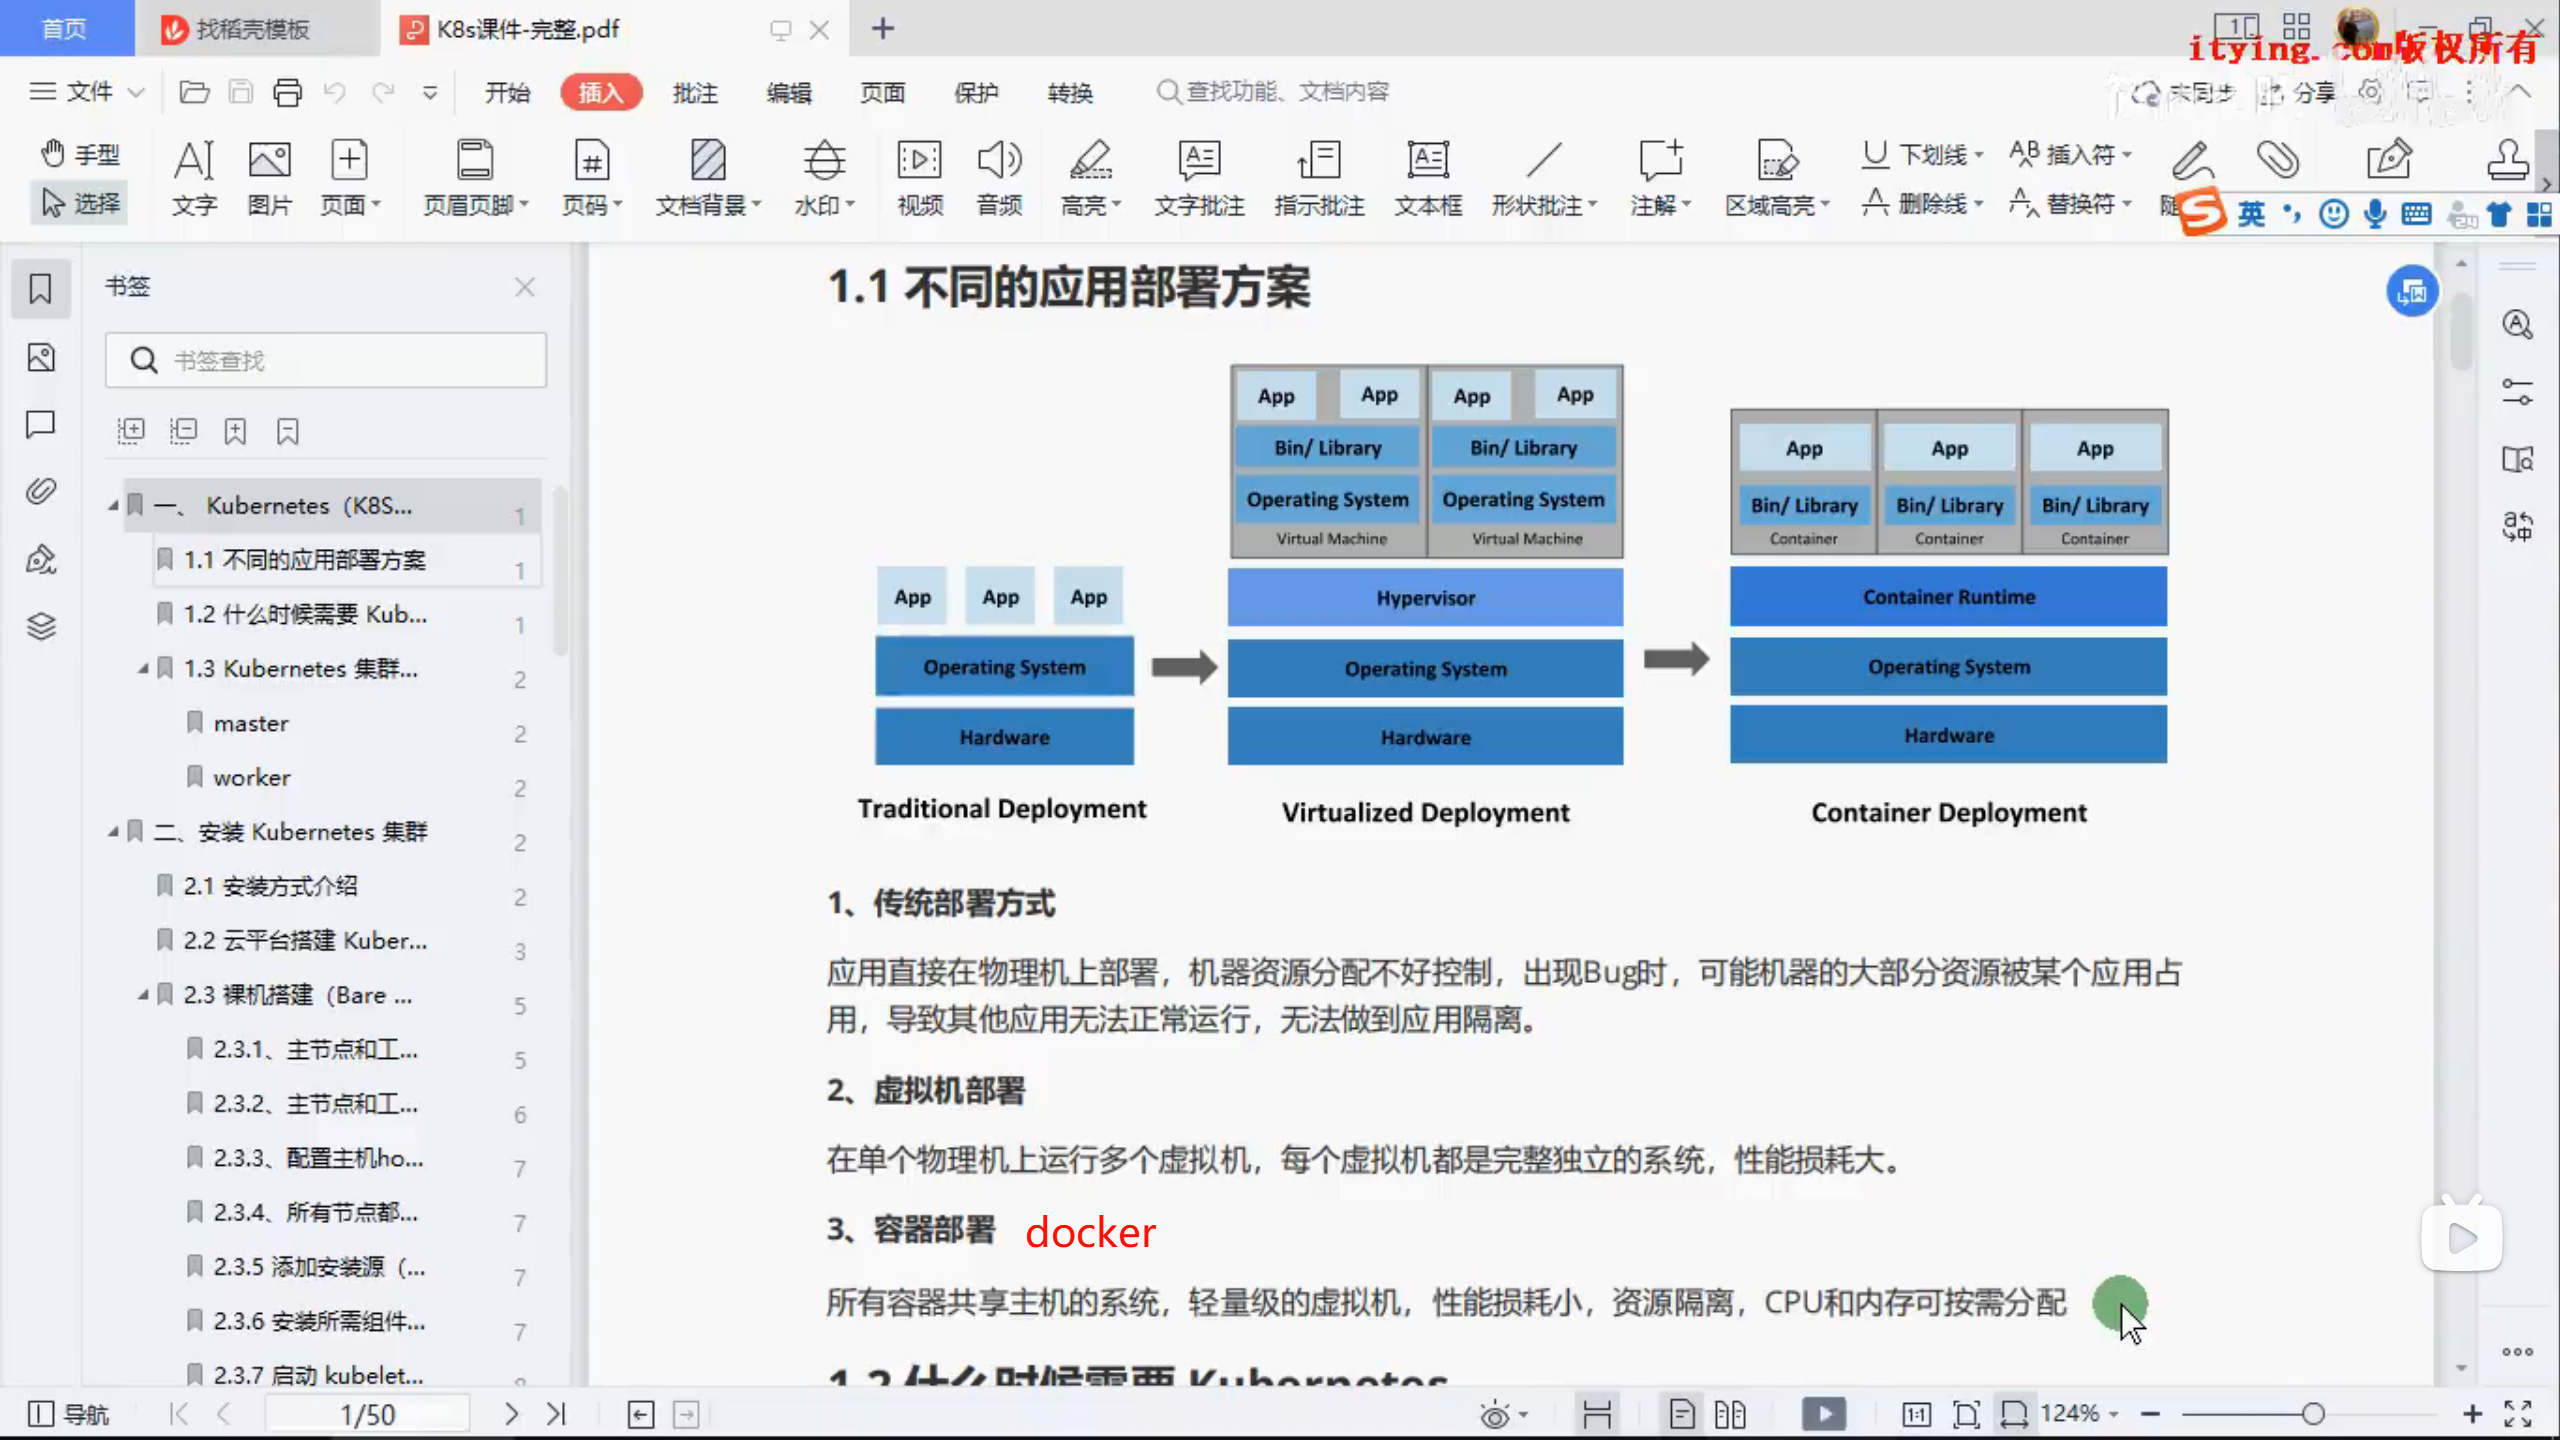Go to the 首页 home tab
2560x1440 pixels.
click(65, 28)
